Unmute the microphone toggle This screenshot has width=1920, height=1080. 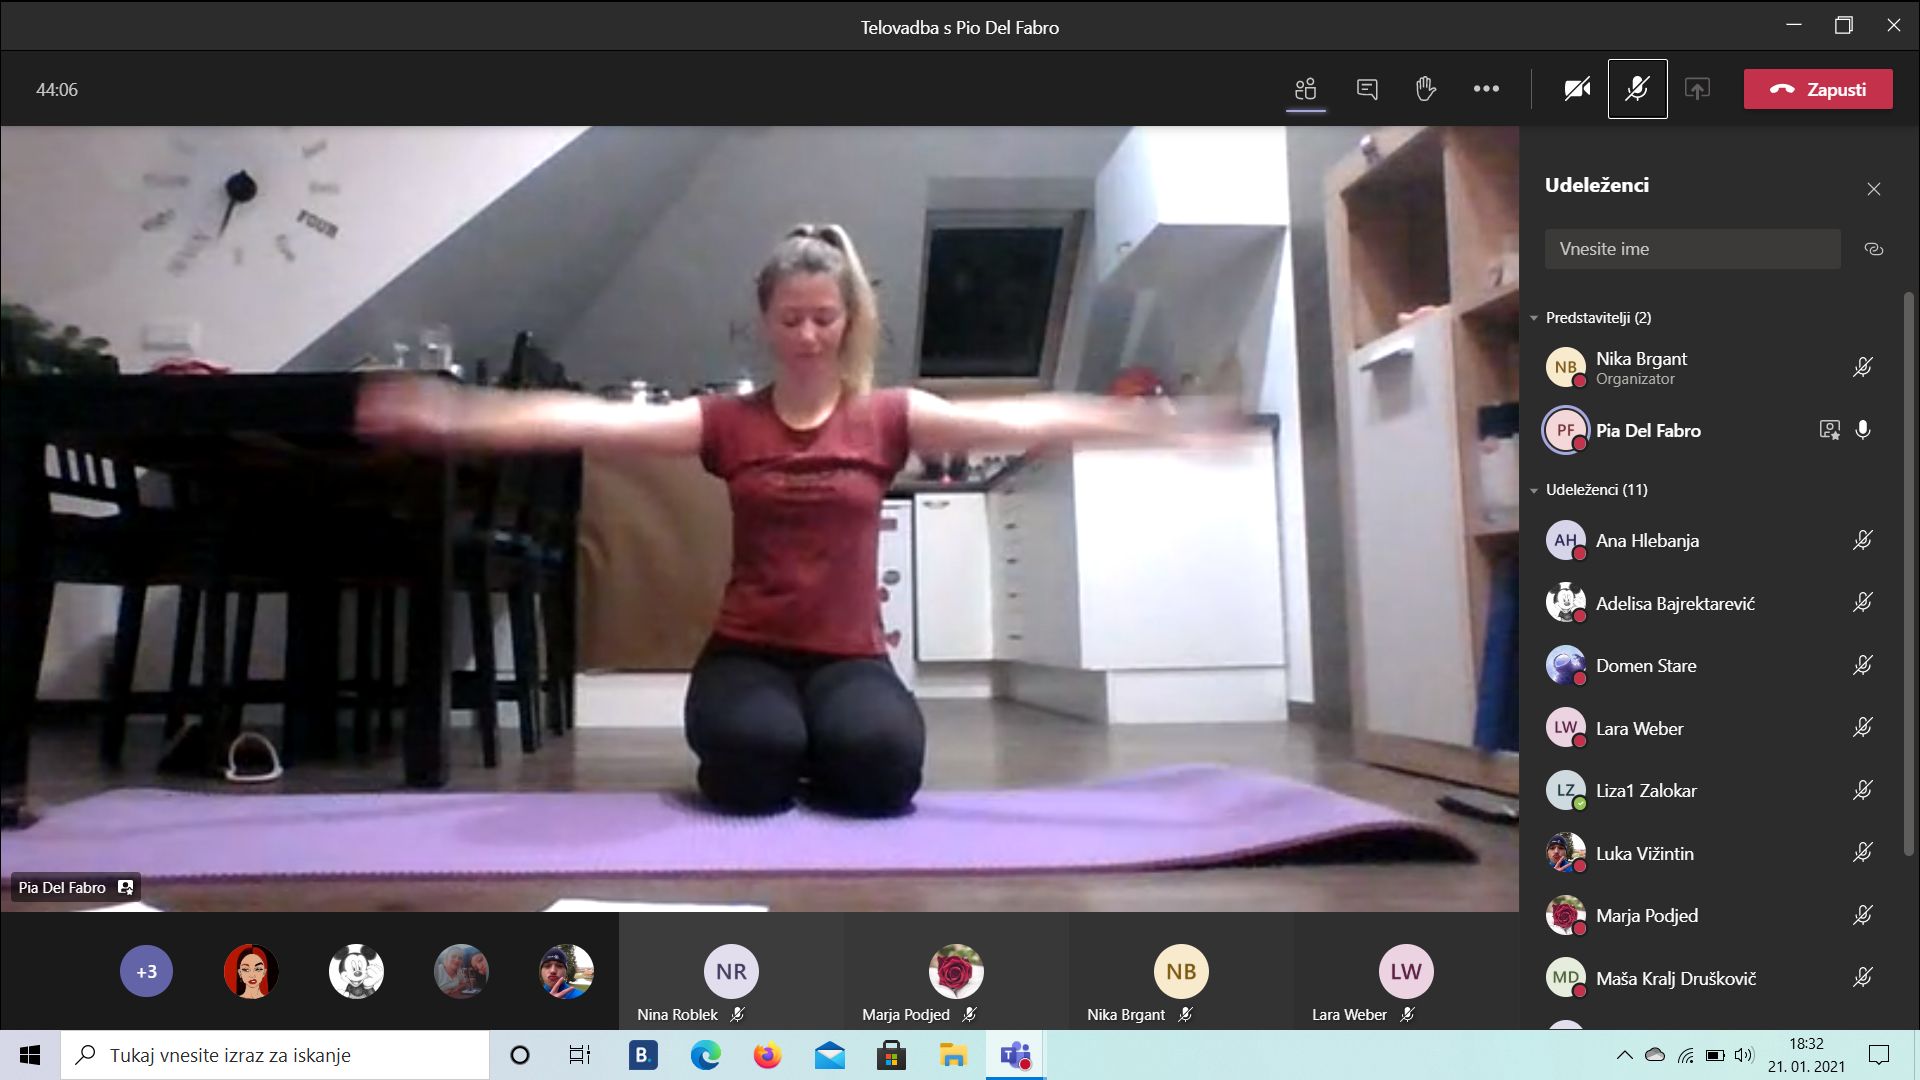point(1637,89)
